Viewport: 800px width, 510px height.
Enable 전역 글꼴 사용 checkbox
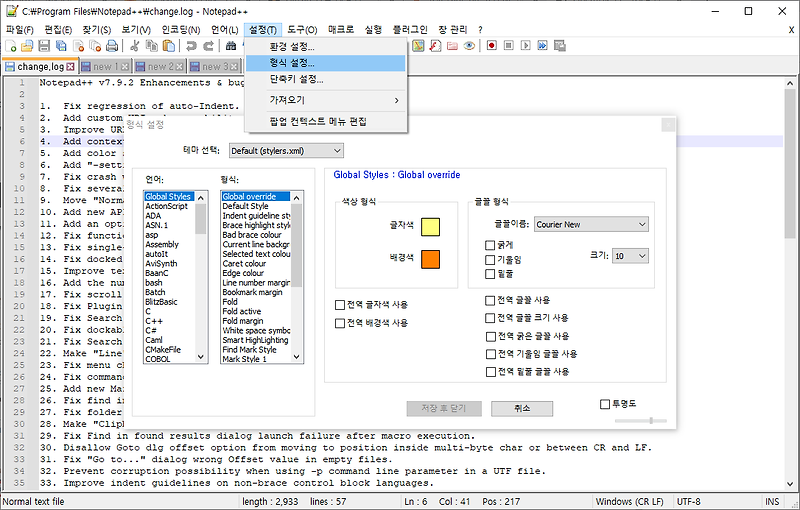point(490,300)
